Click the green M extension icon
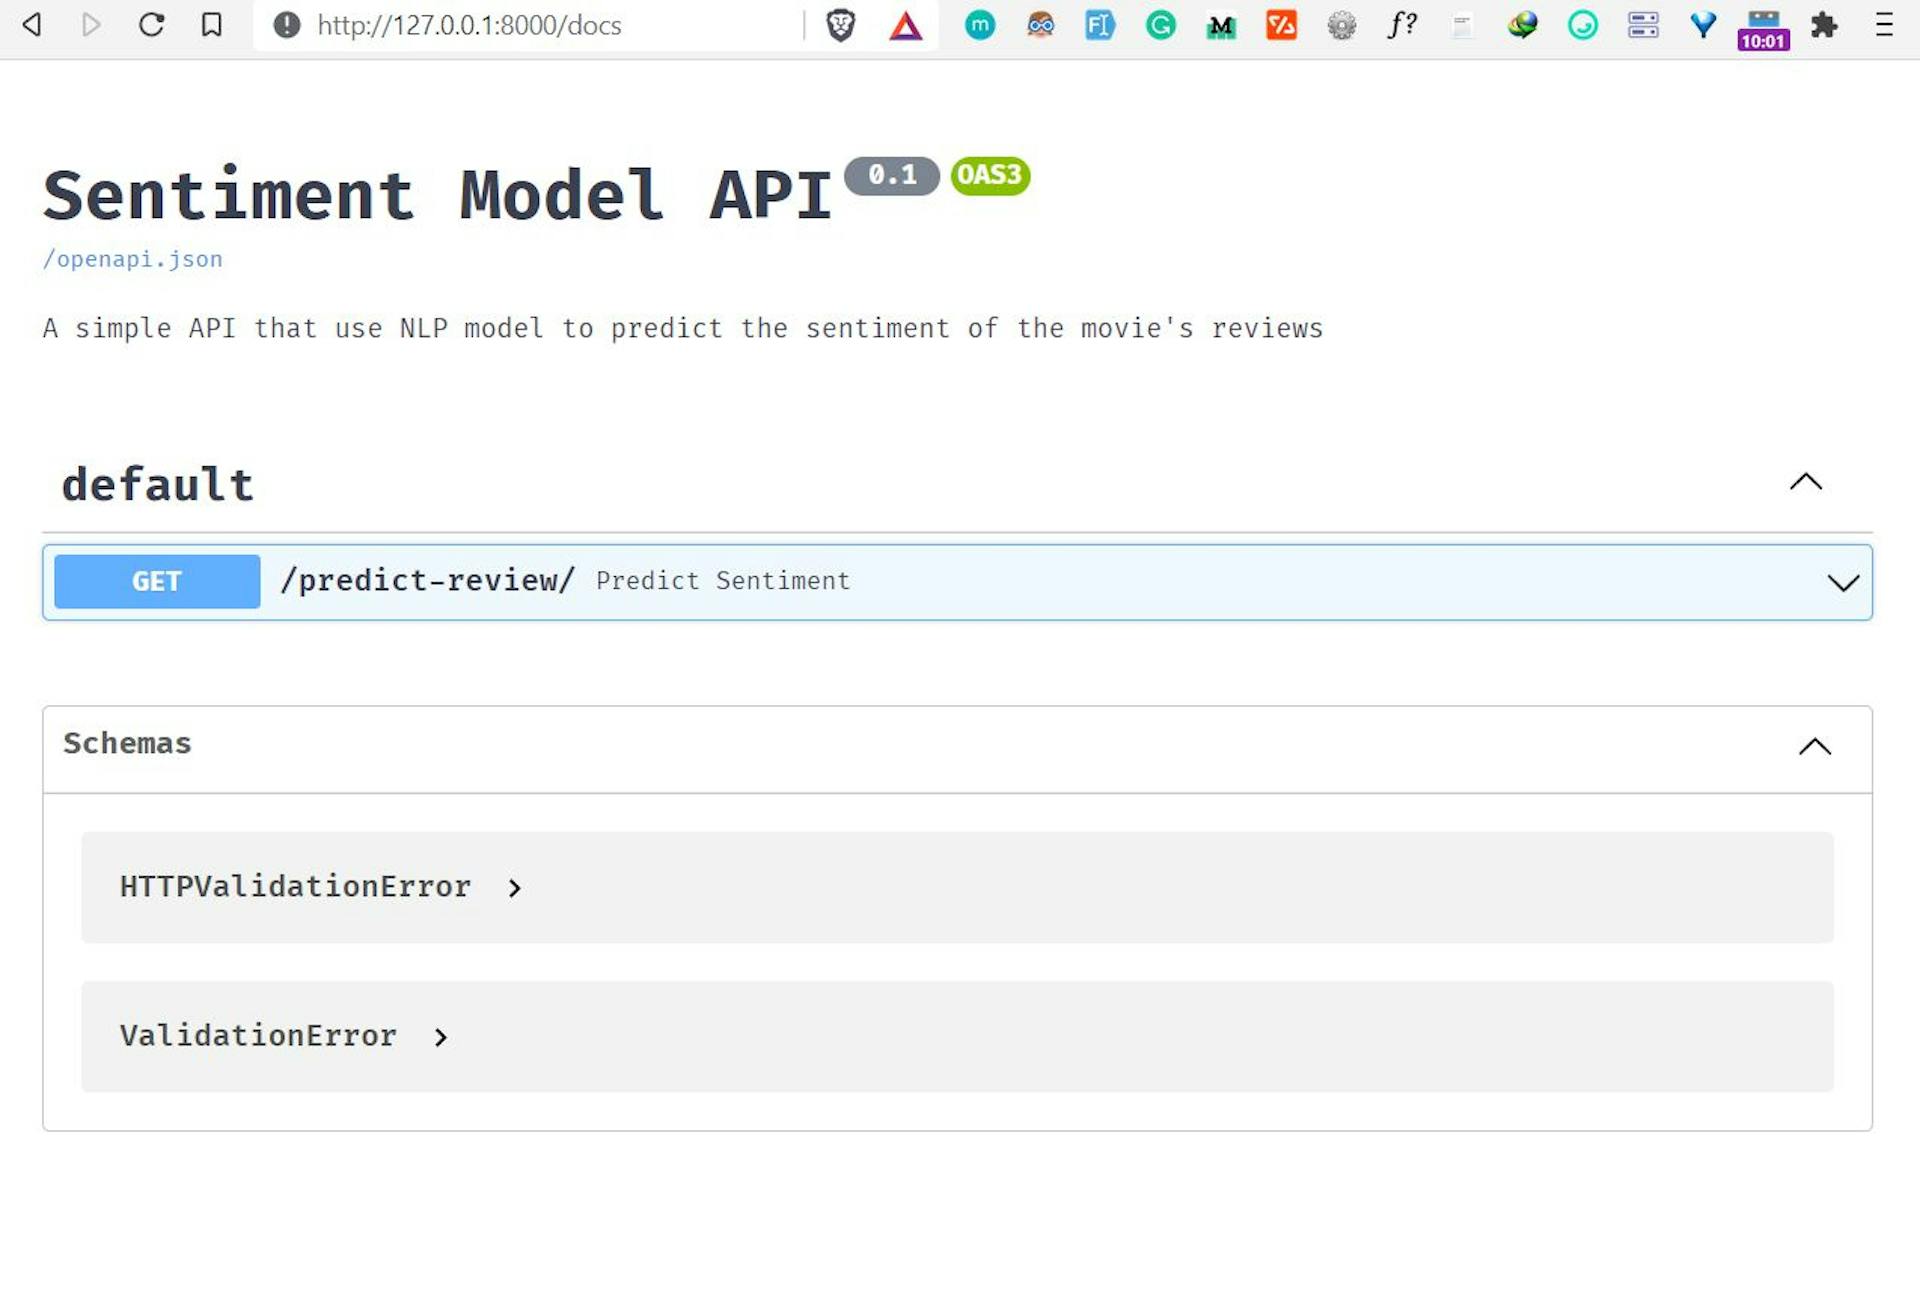This screenshot has width=1920, height=1290. point(1220,26)
